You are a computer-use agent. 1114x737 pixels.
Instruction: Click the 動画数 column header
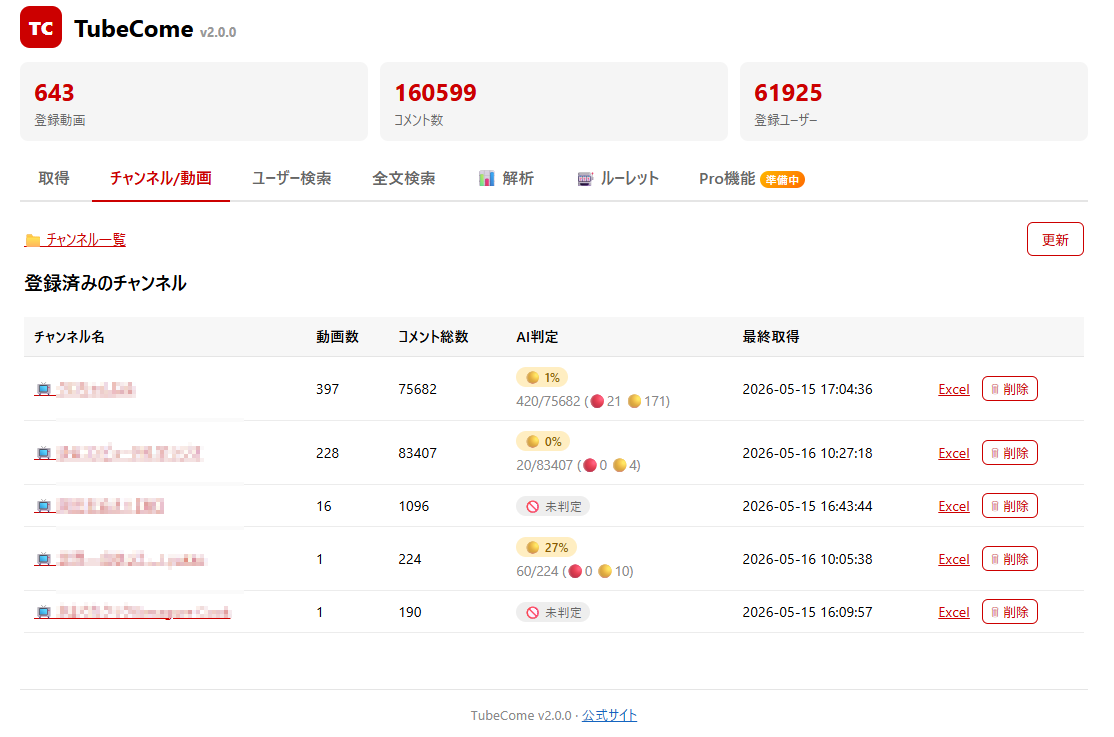[337, 337]
